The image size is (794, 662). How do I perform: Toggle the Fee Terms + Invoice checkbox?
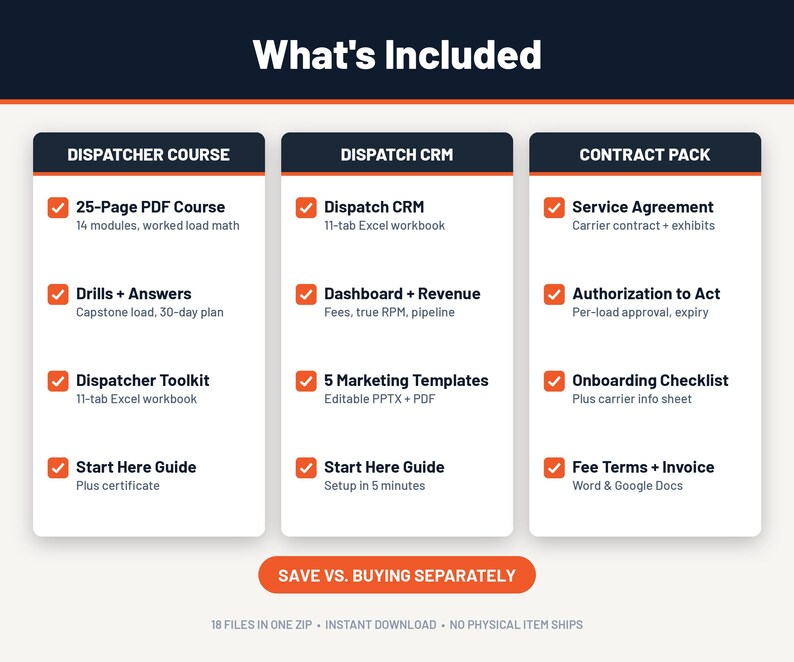tap(554, 468)
